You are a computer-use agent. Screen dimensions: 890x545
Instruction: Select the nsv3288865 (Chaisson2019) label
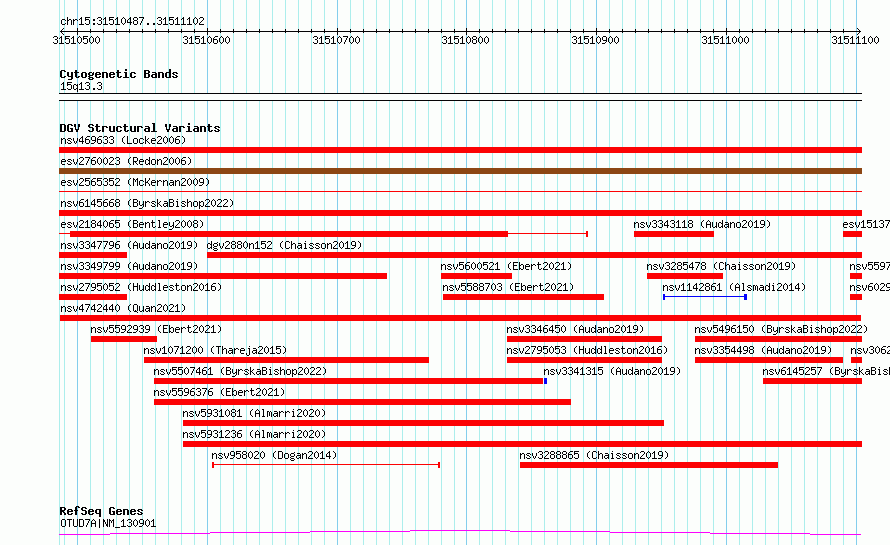pos(594,455)
